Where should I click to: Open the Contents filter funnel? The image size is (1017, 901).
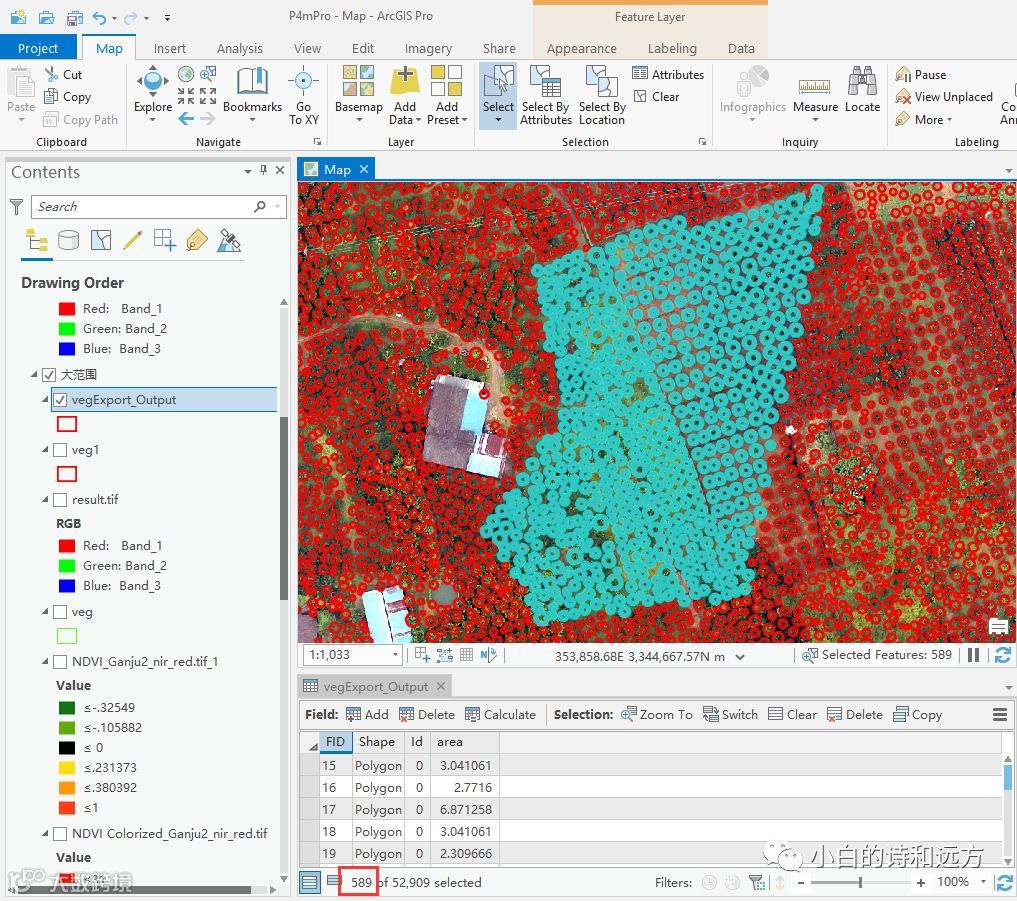(17, 207)
